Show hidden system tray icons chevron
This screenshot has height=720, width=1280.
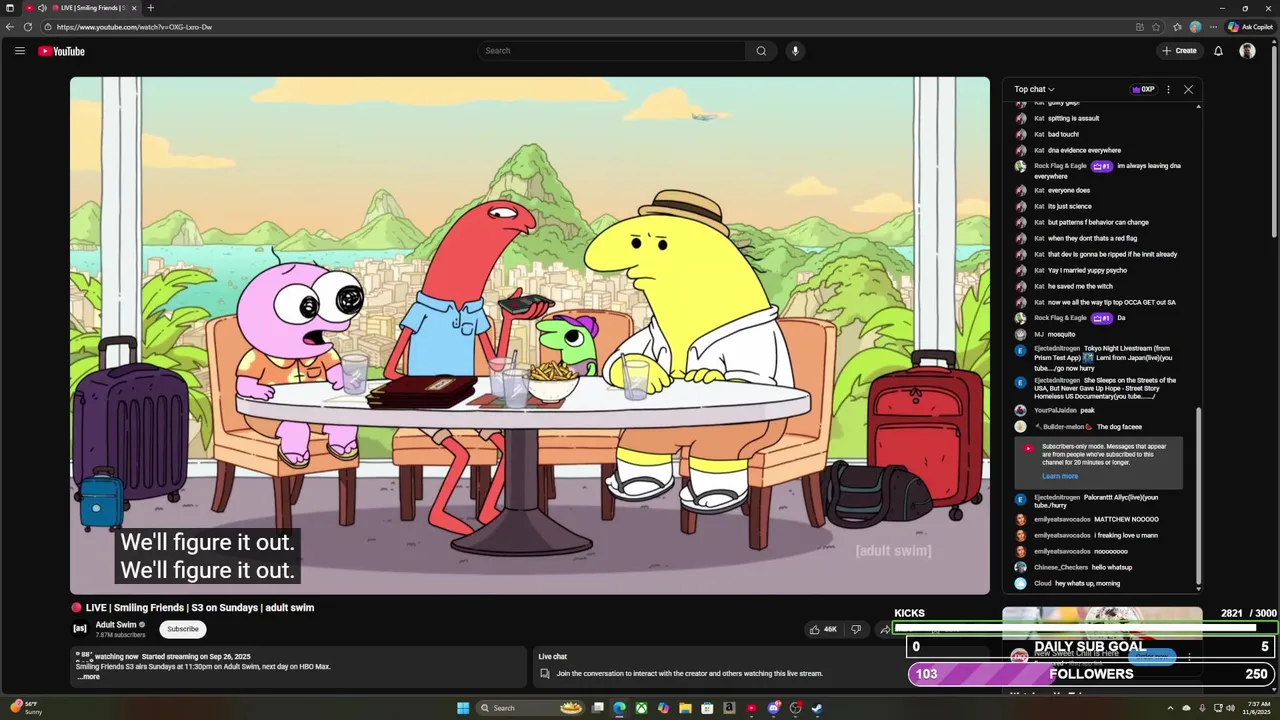pyautogui.click(x=1172, y=708)
